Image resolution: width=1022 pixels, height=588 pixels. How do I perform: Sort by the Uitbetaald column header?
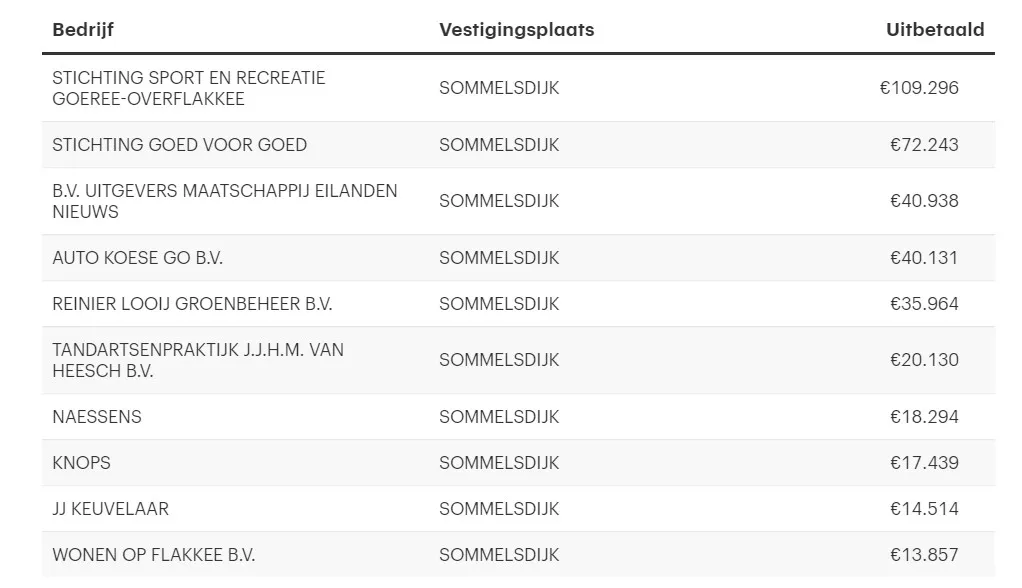click(935, 29)
